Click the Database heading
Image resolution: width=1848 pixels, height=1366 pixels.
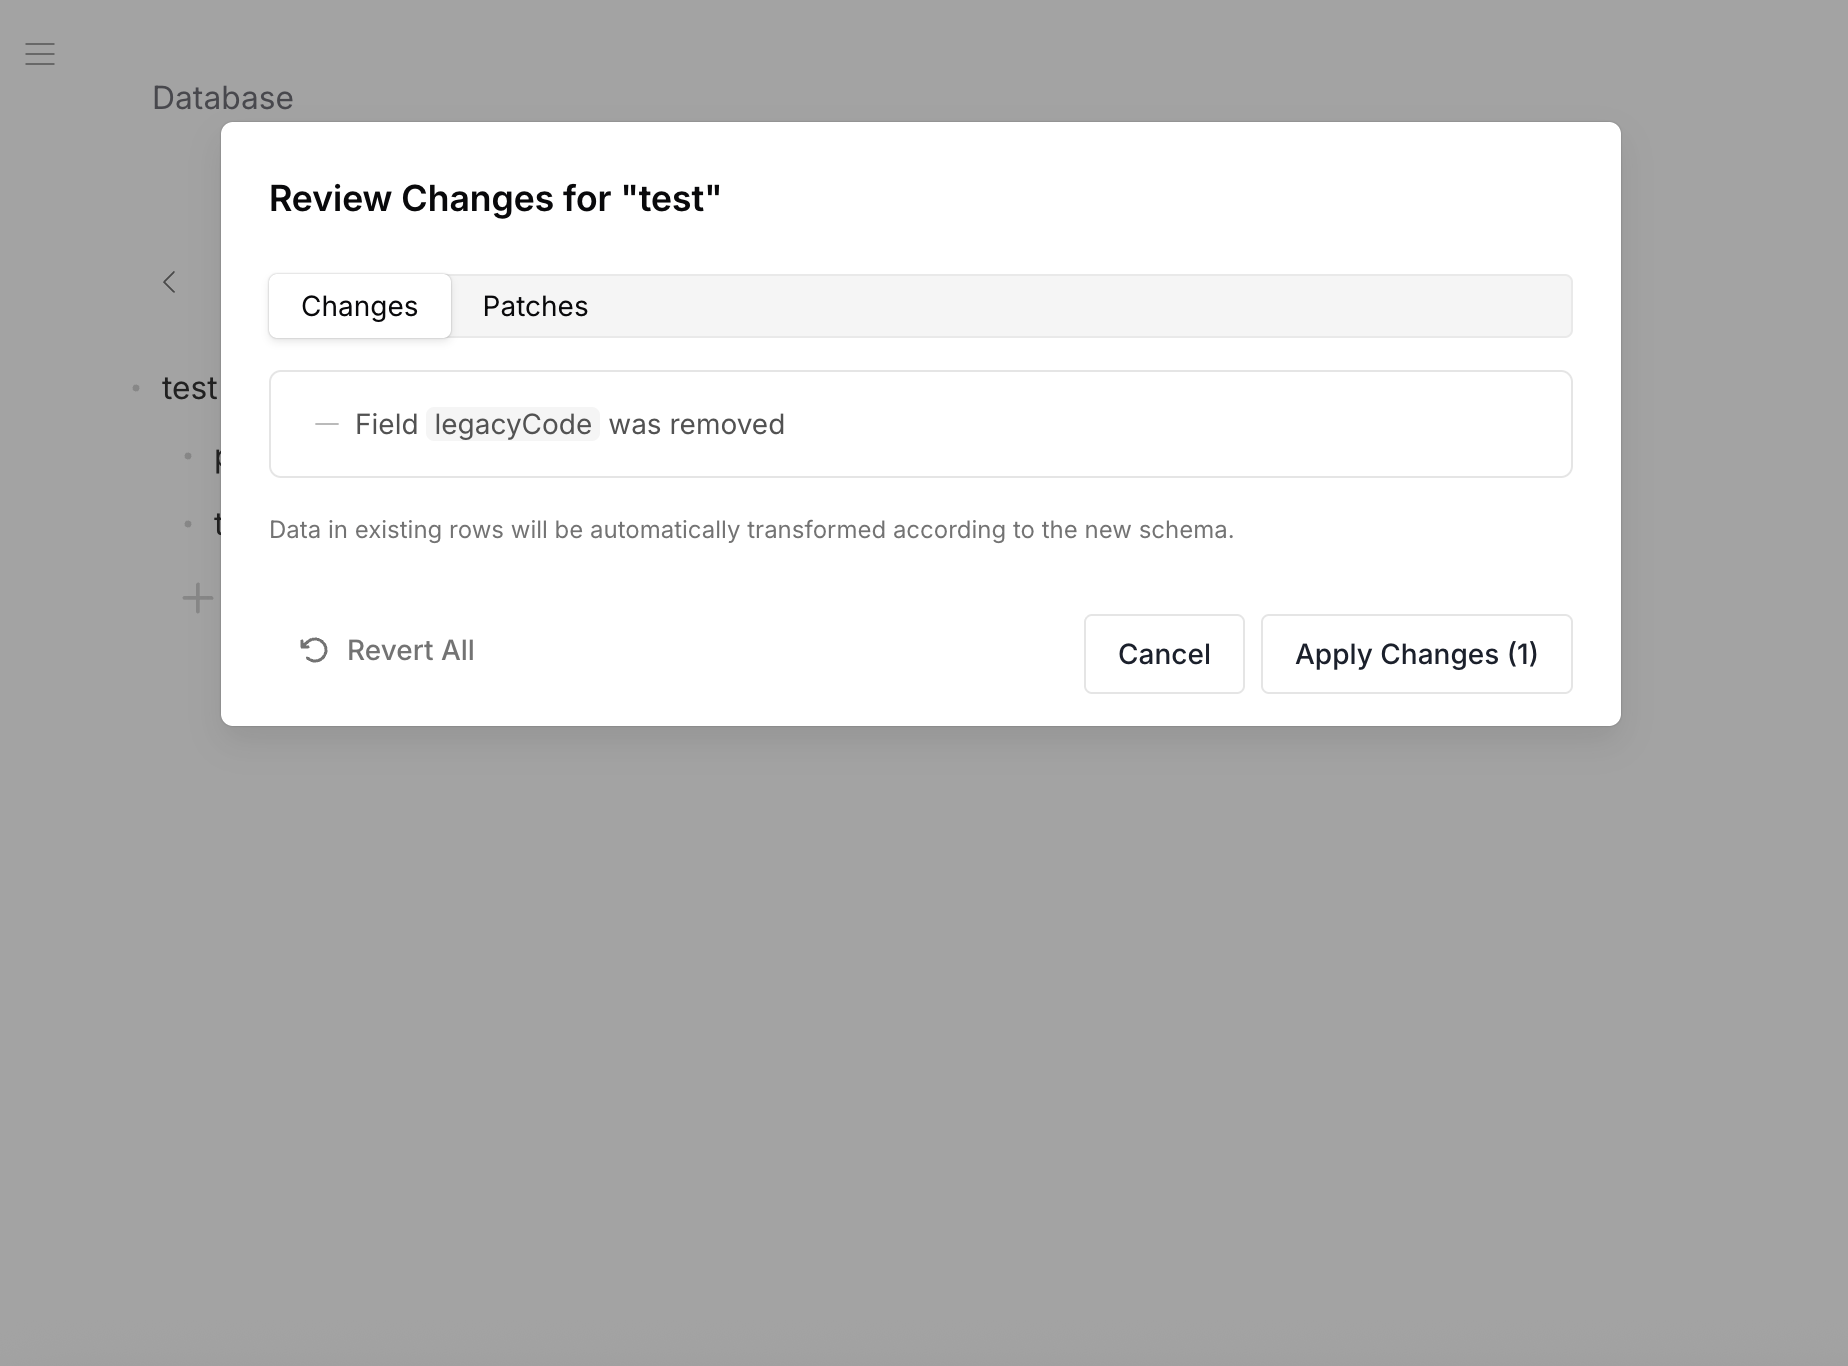[x=222, y=98]
